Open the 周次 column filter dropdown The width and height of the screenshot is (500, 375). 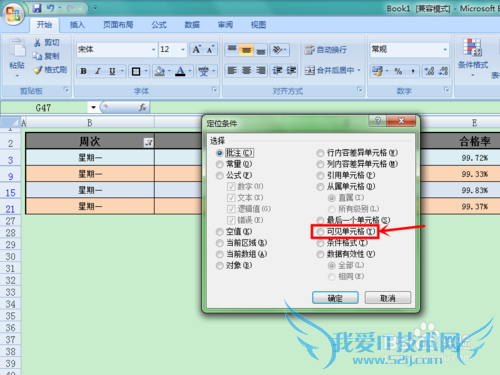pyautogui.click(x=148, y=143)
